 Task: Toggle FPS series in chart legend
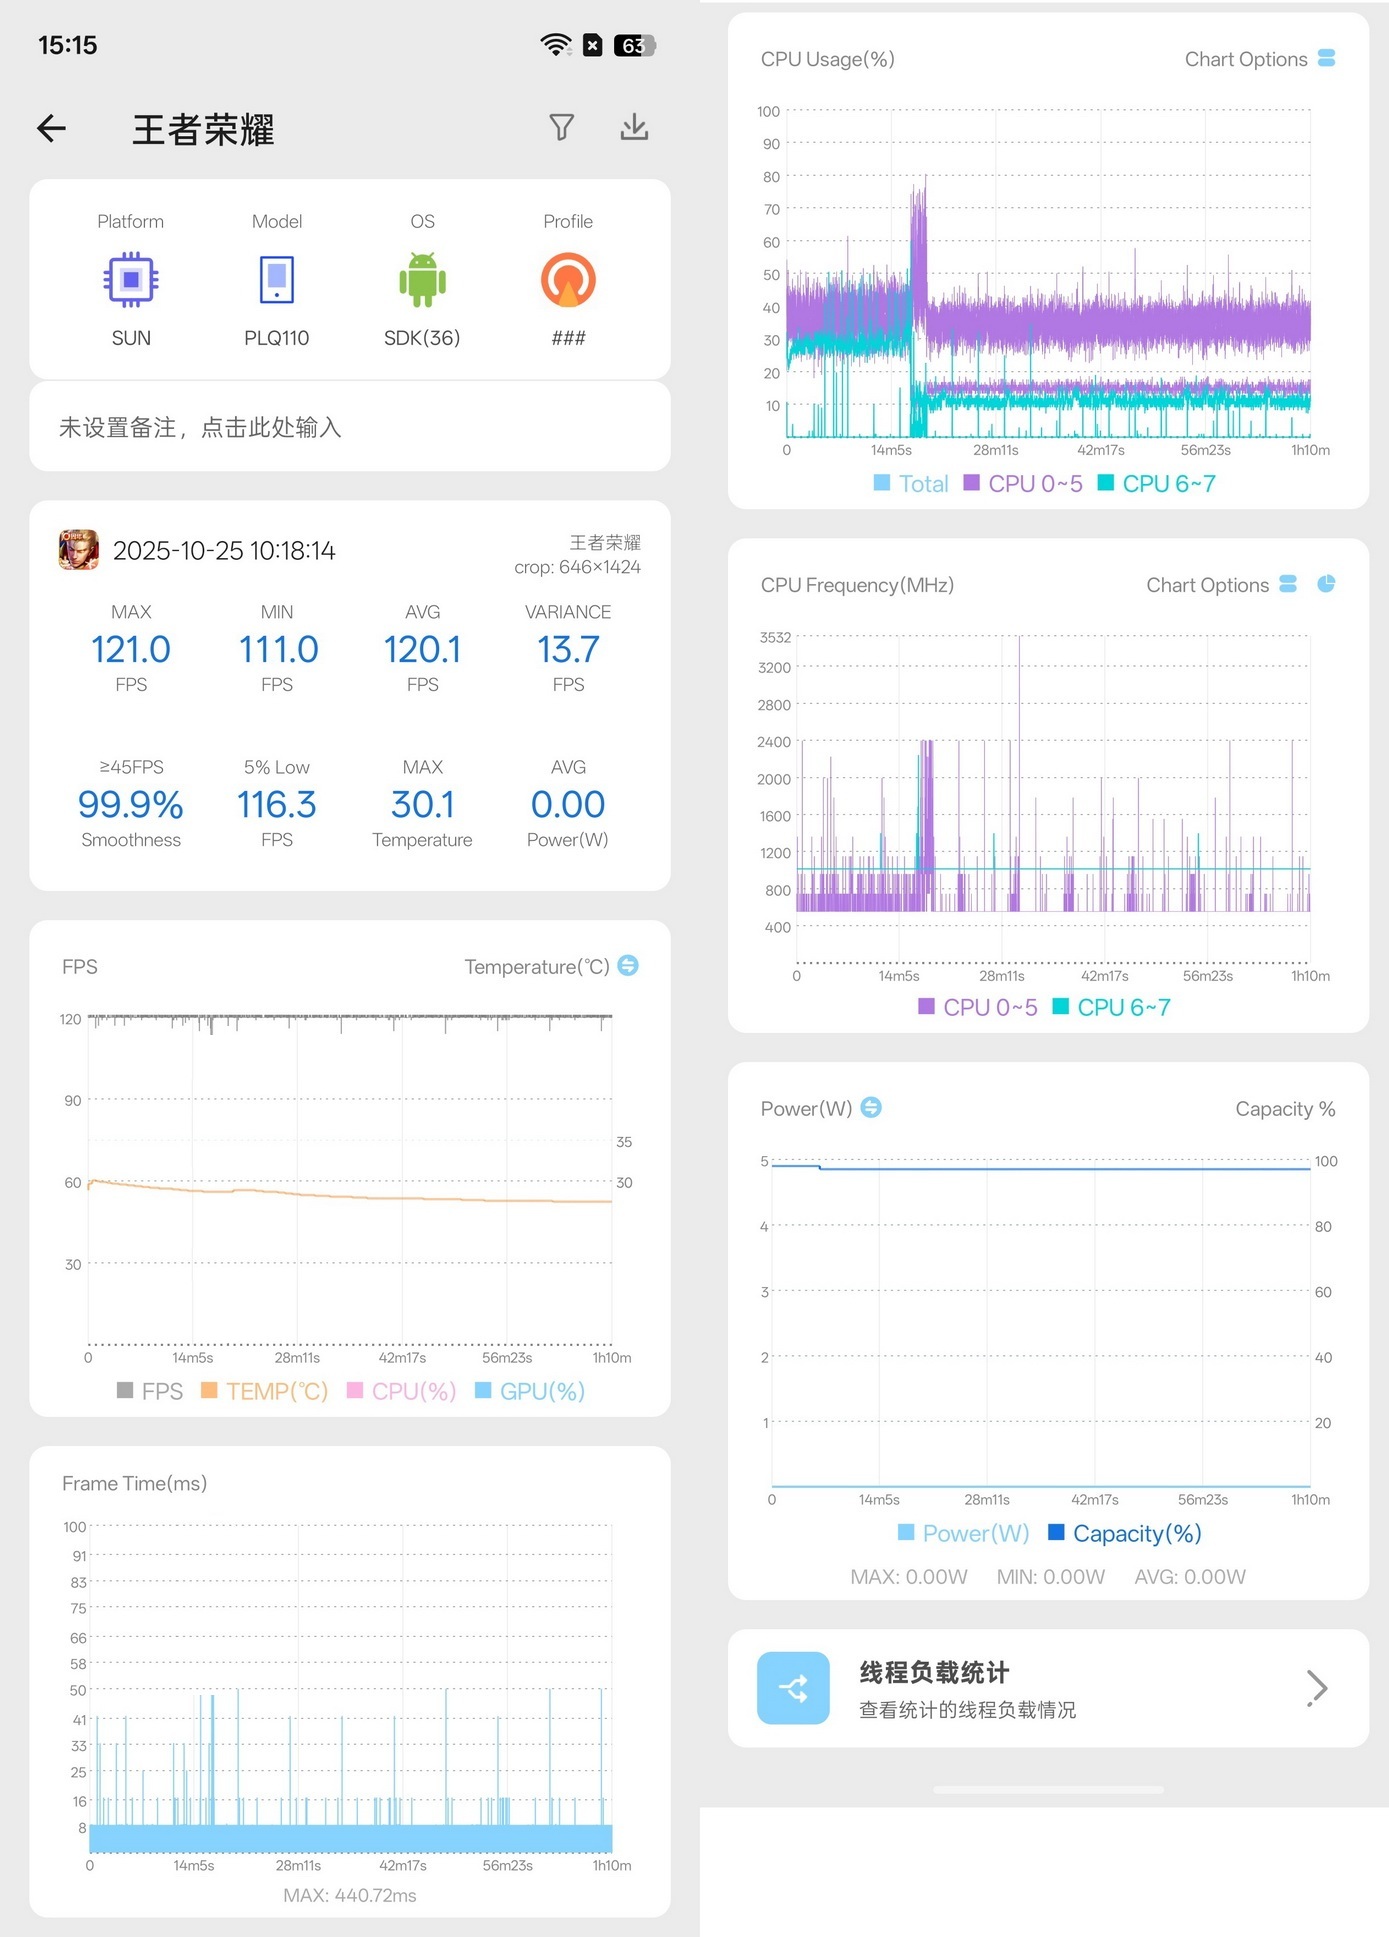[x=151, y=1391]
